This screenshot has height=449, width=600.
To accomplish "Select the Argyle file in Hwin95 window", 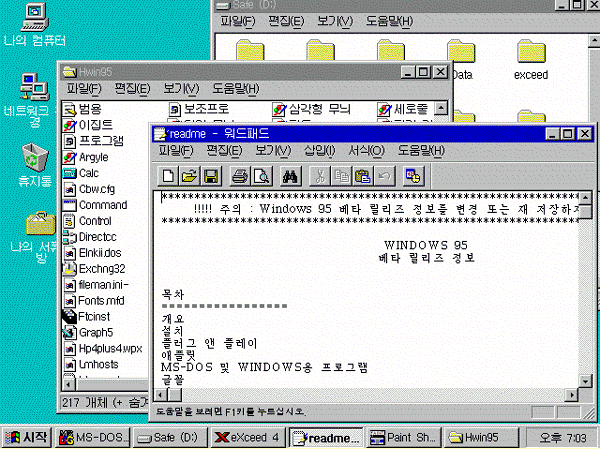I will coord(86,157).
